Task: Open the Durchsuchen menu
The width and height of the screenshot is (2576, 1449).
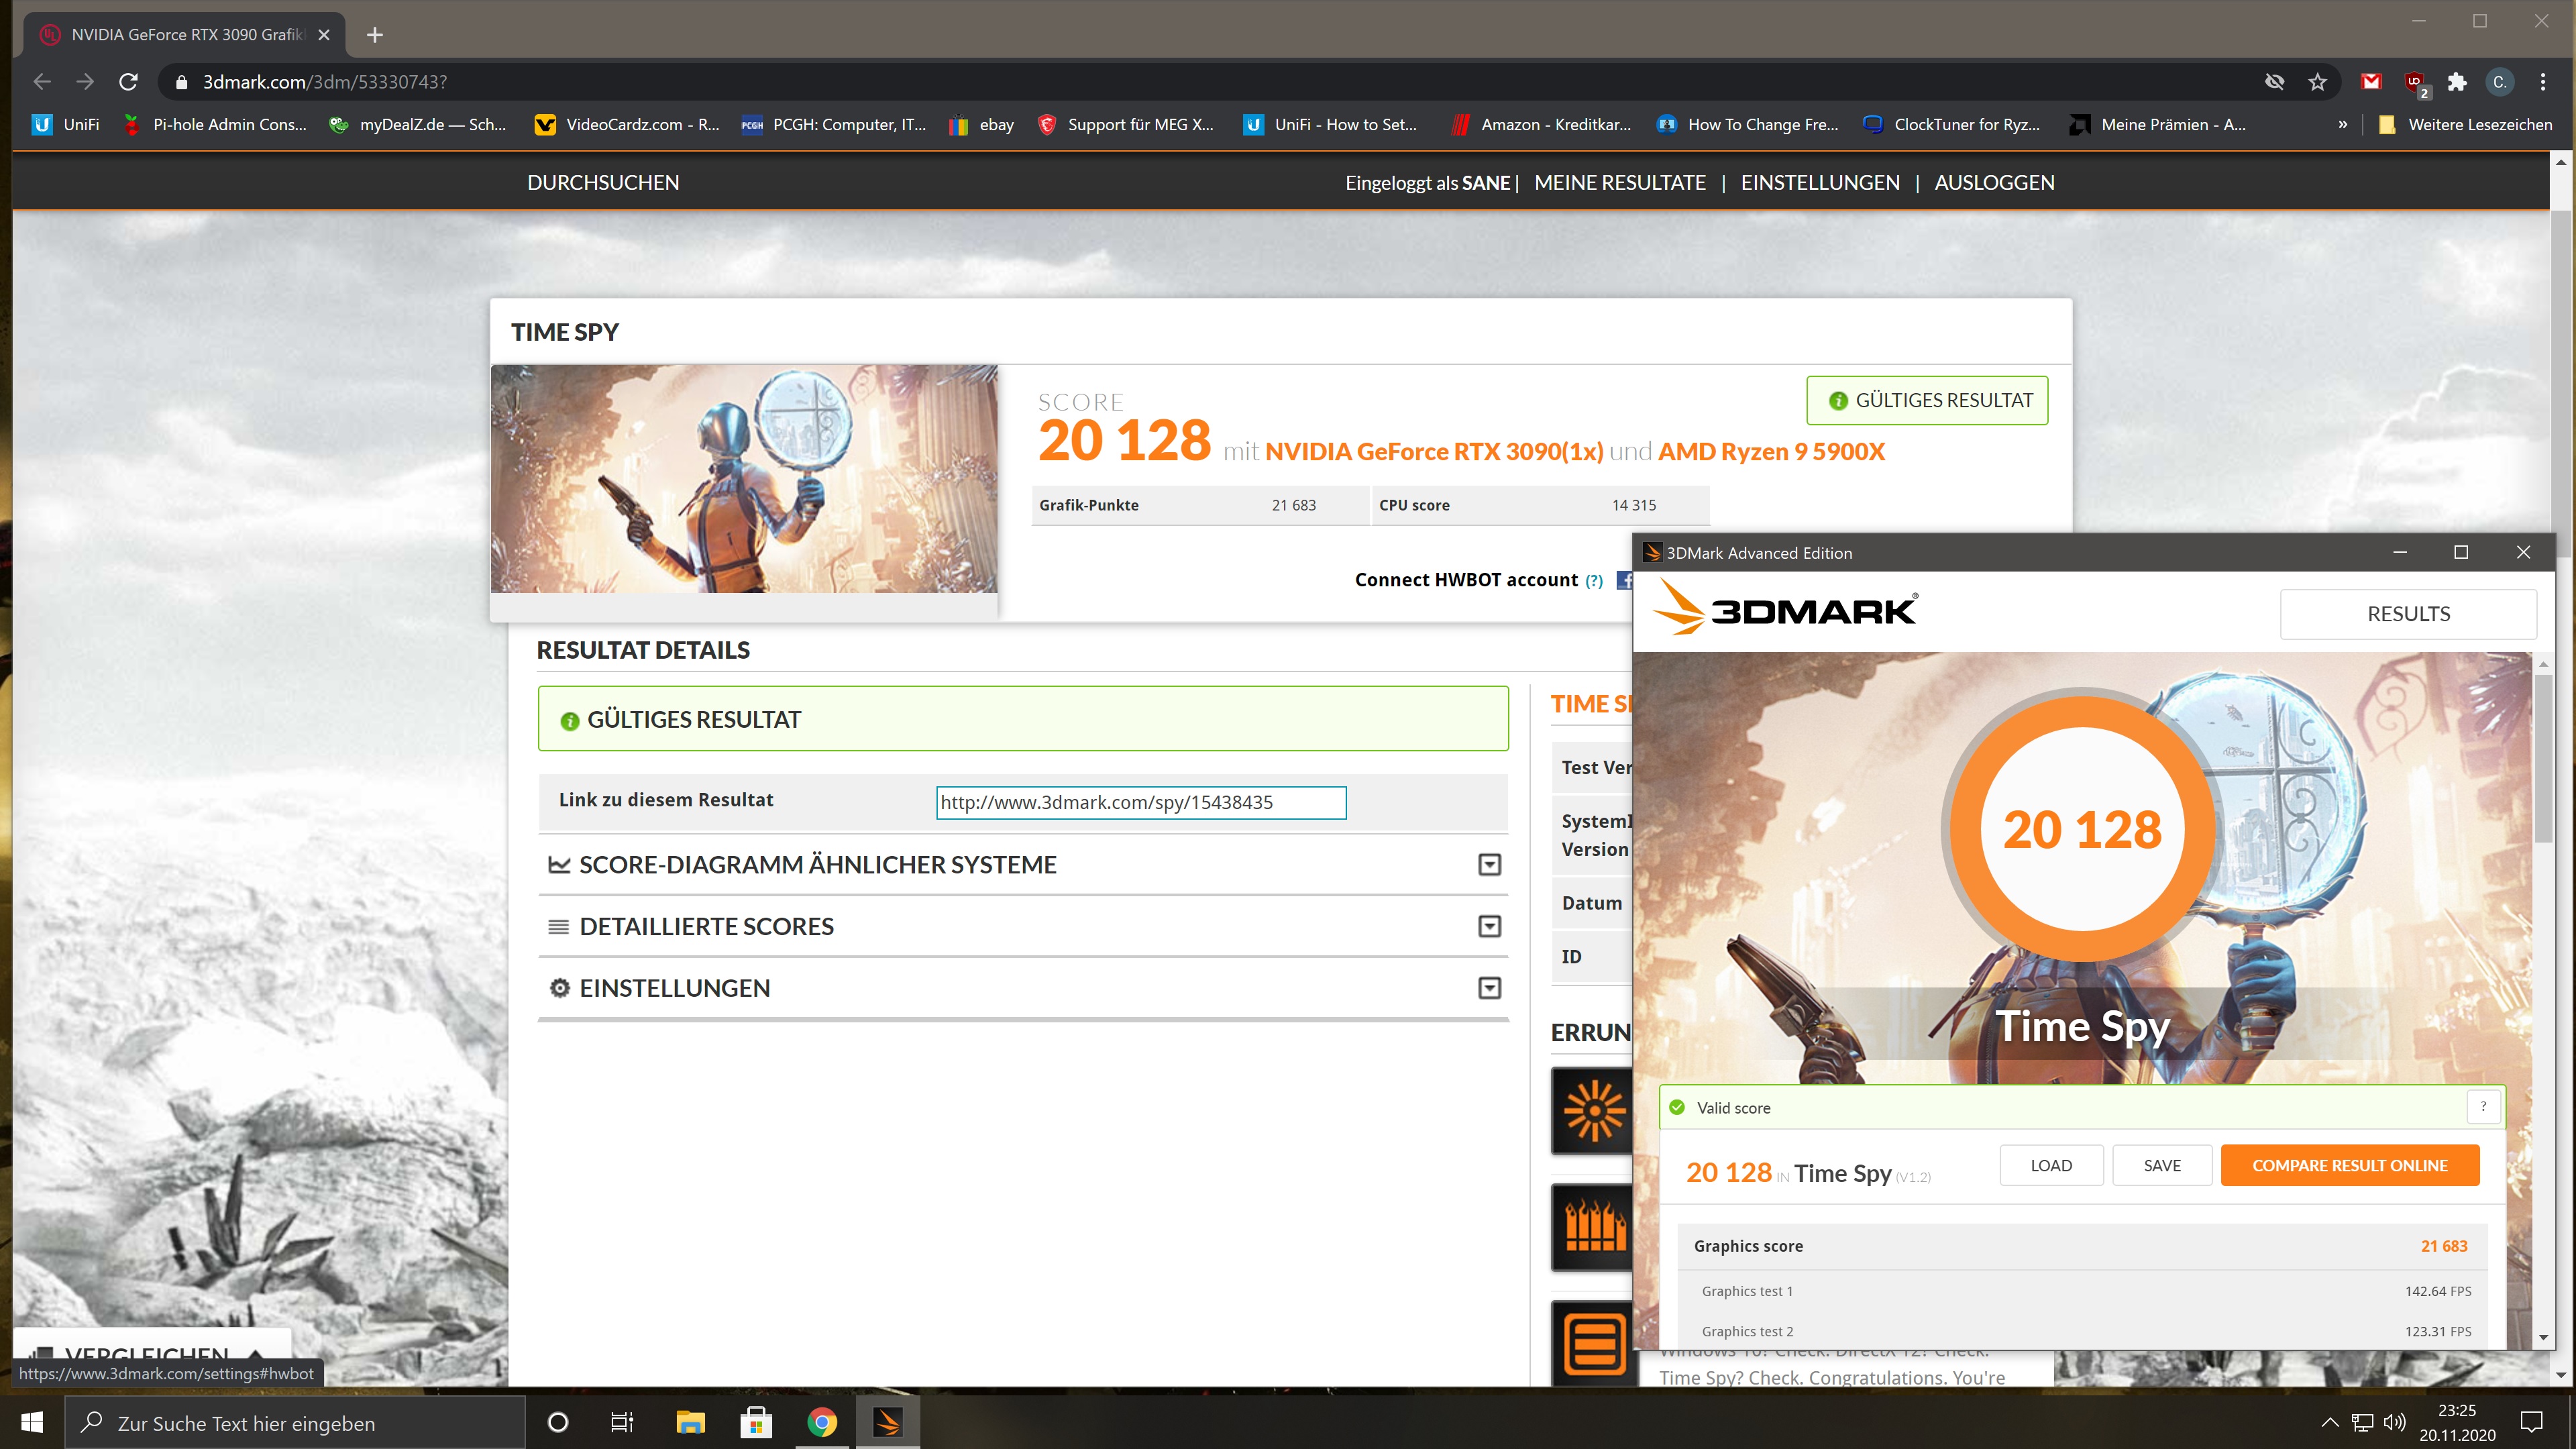Action: point(603,183)
